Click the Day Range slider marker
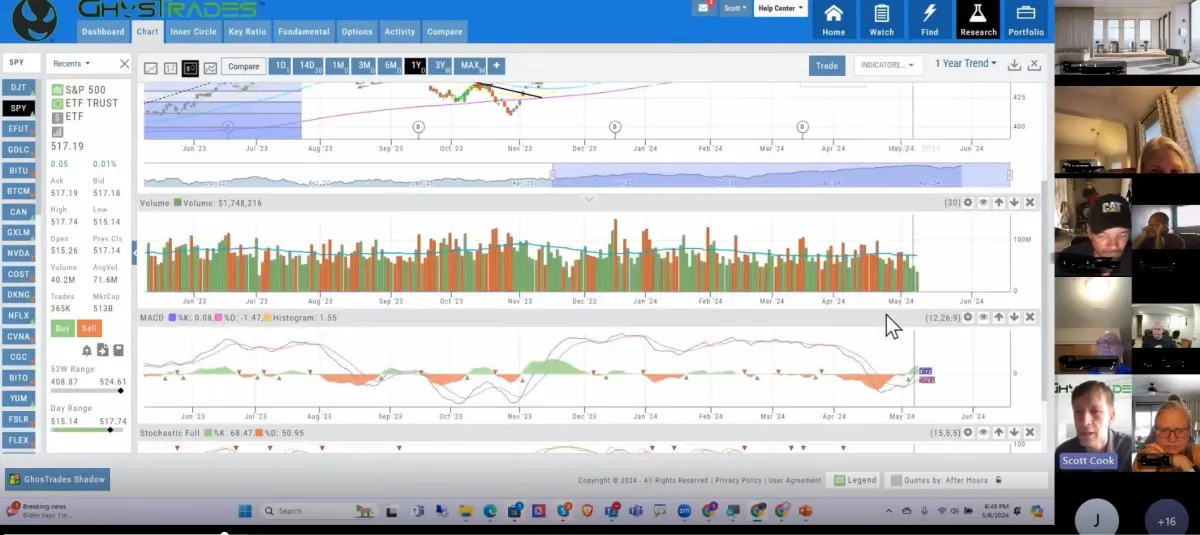Screen dimensions: 1200x535 [110, 430]
